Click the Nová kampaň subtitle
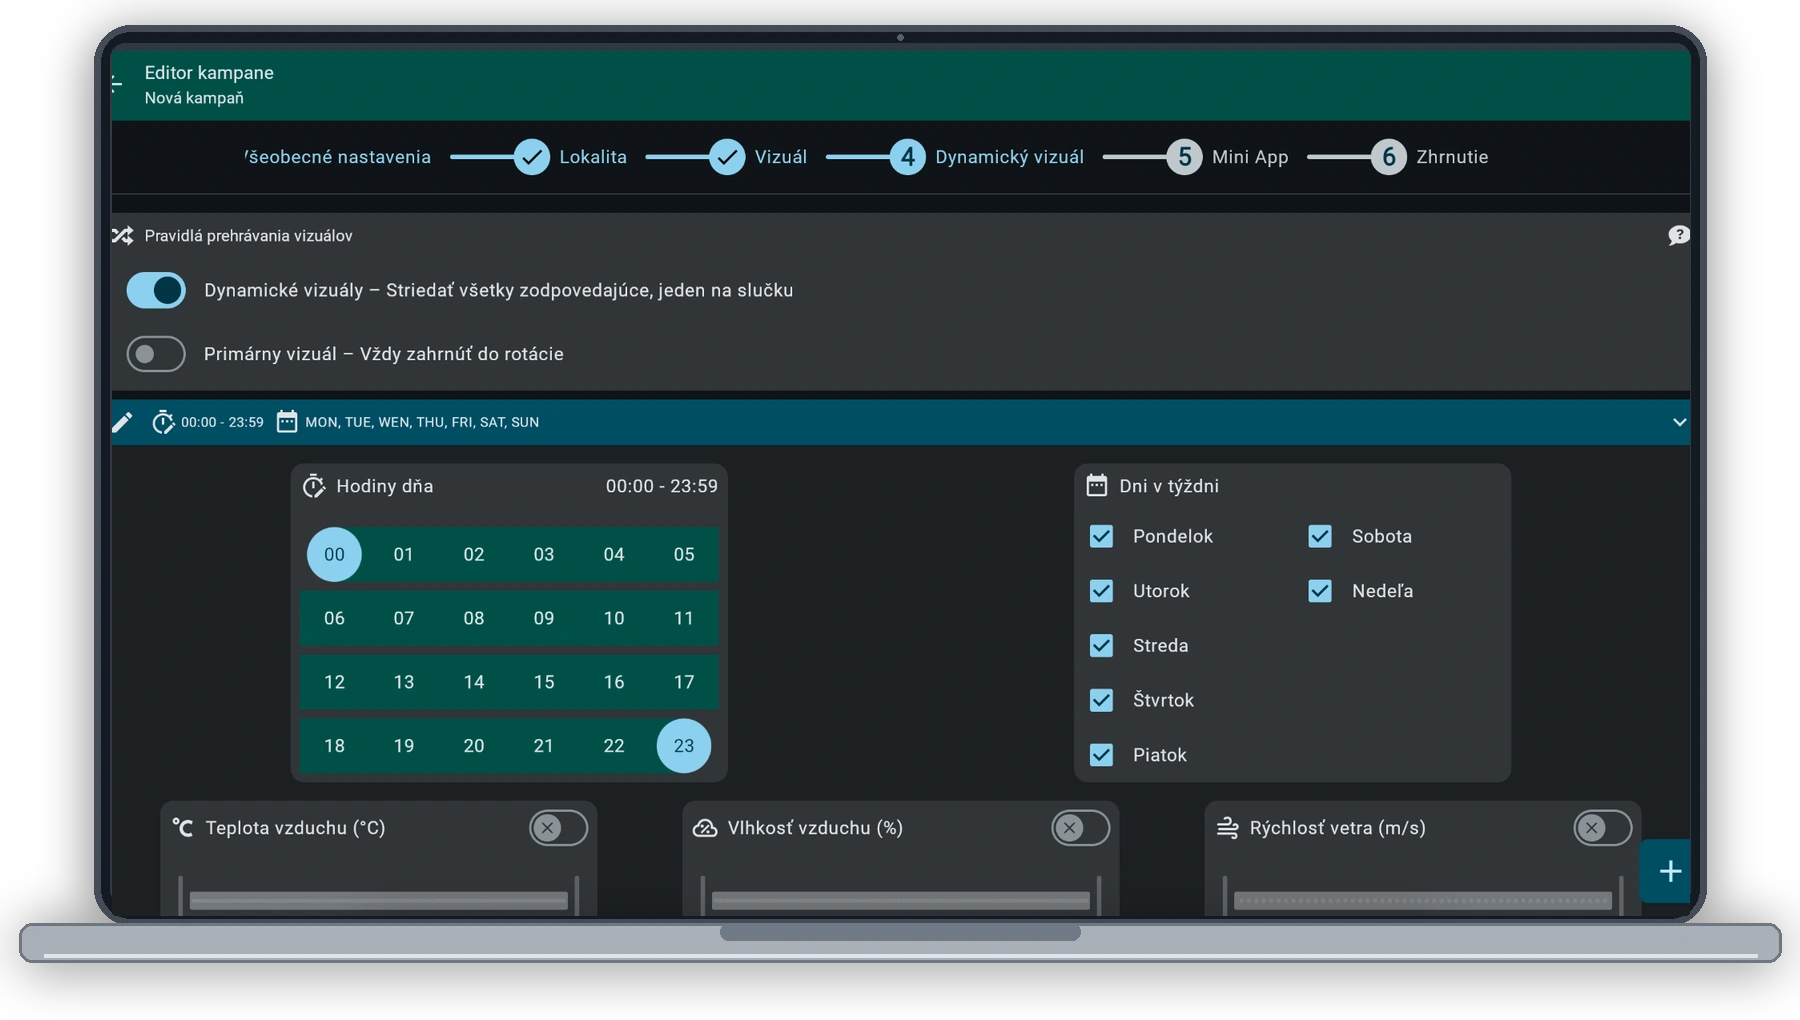Viewport: 1800px width, 1020px height. click(x=194, y=98)
